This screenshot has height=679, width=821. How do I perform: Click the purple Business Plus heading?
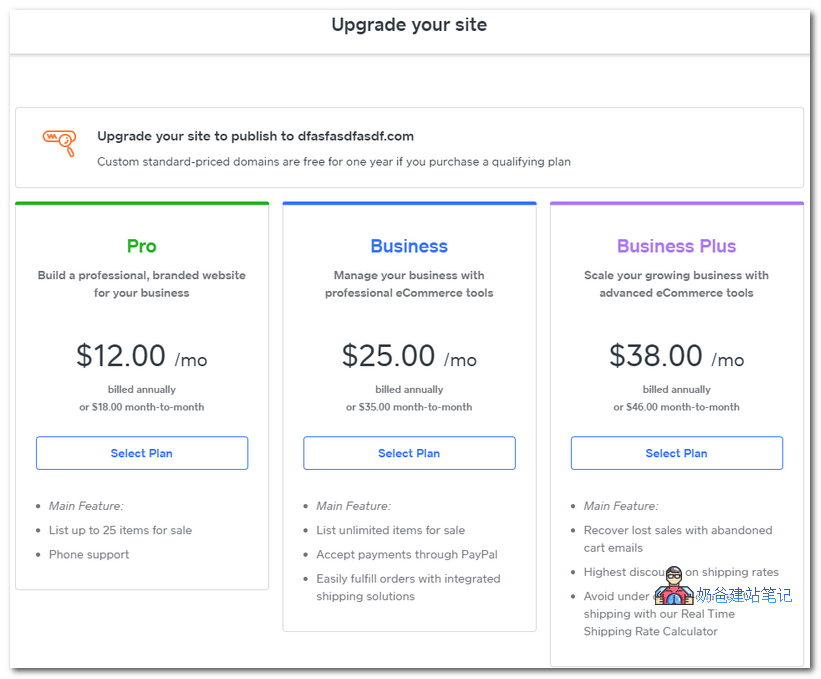[x=676, y=246]
